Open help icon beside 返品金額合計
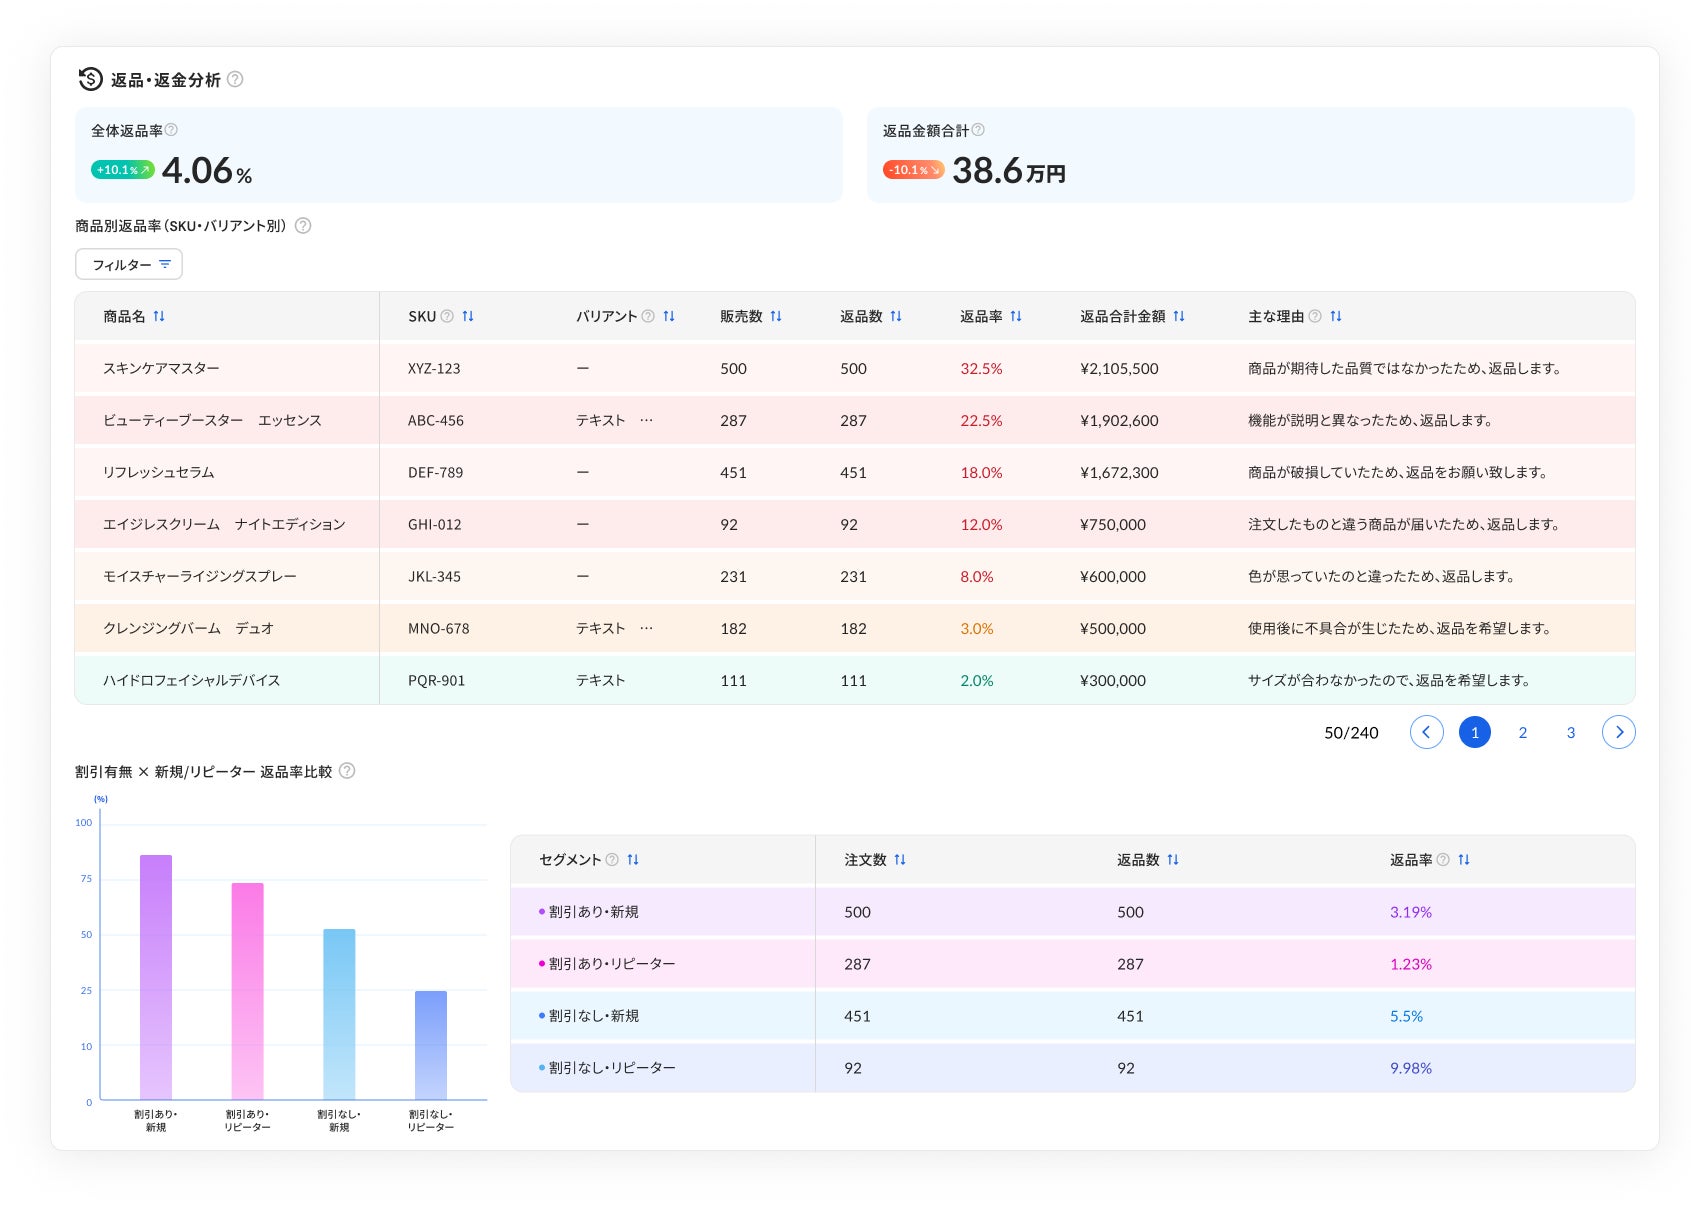The image size is (1691, 1205). (978, 130)
